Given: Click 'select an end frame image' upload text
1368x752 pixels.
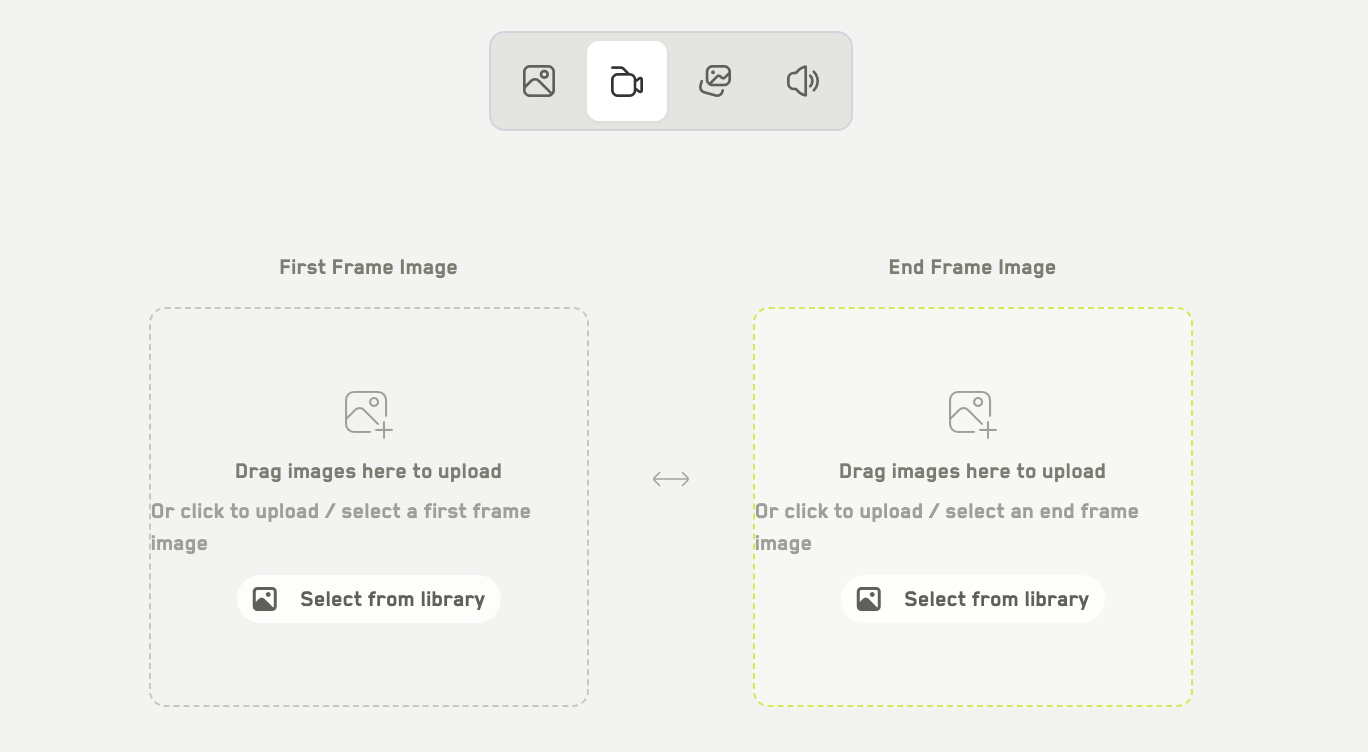Looking at the screenshot, I should pos(947,527).
